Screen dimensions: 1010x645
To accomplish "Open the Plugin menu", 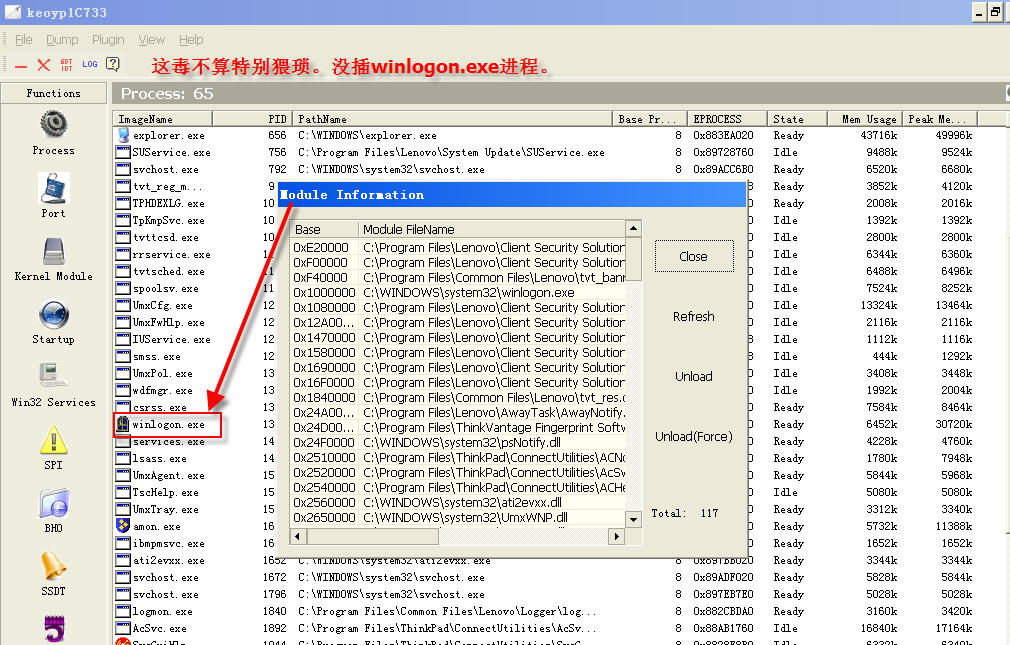I will [108, 39].
